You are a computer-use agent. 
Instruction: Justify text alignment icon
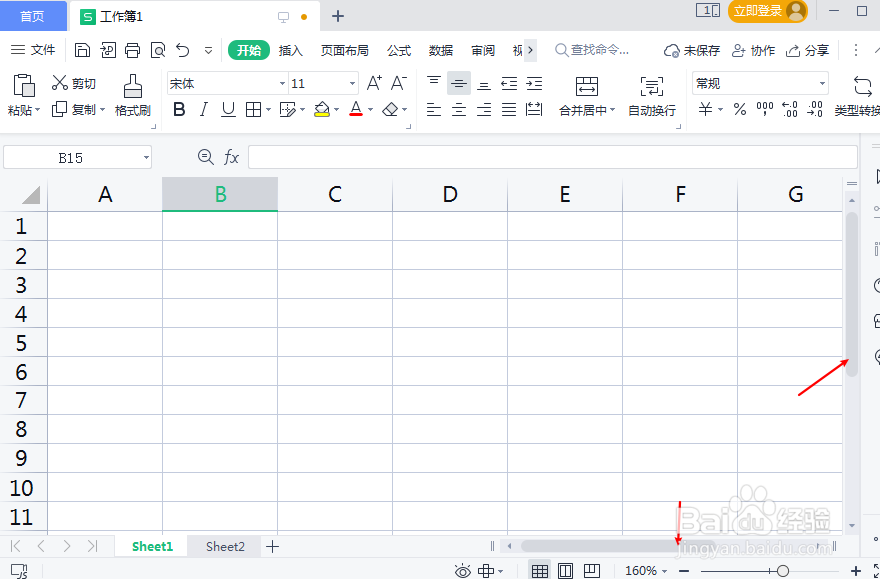509,109
